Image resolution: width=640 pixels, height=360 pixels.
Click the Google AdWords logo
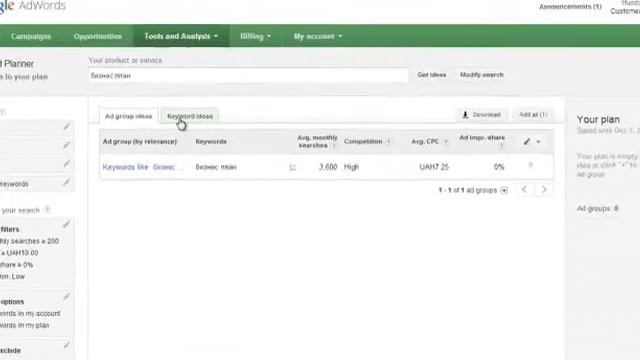[x=33, y=6]
